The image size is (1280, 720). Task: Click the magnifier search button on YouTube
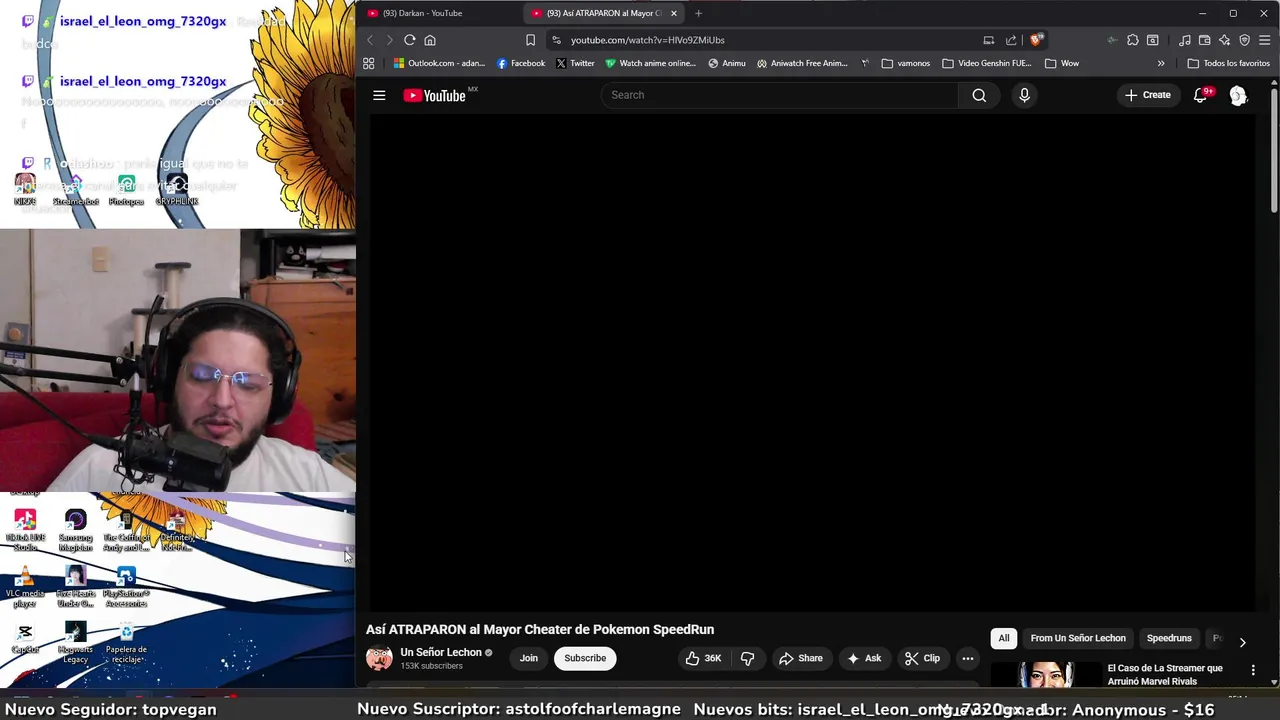[979, 95]
